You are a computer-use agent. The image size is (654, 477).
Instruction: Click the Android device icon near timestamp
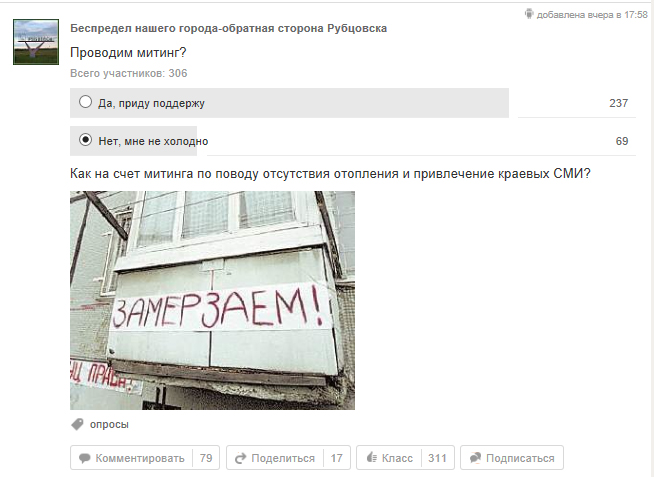pos(529,14)
